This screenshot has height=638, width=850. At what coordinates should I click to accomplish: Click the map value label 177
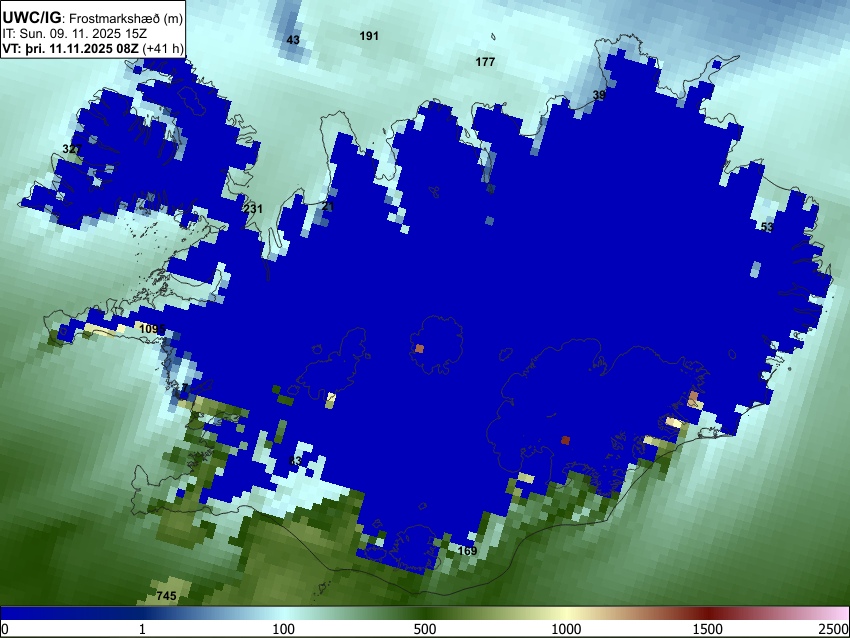point(485,62)
